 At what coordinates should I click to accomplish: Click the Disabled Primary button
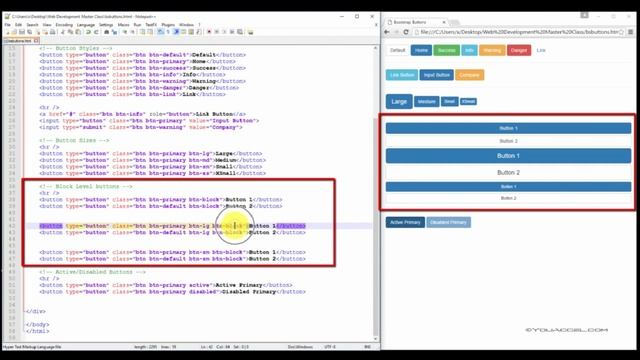448,222
